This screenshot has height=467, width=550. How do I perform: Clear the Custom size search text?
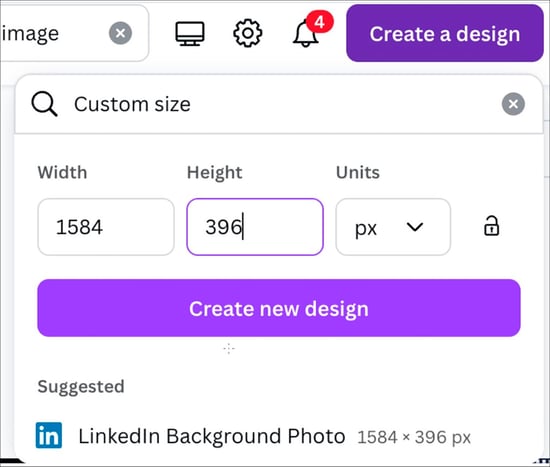click(x=513, y=104)
